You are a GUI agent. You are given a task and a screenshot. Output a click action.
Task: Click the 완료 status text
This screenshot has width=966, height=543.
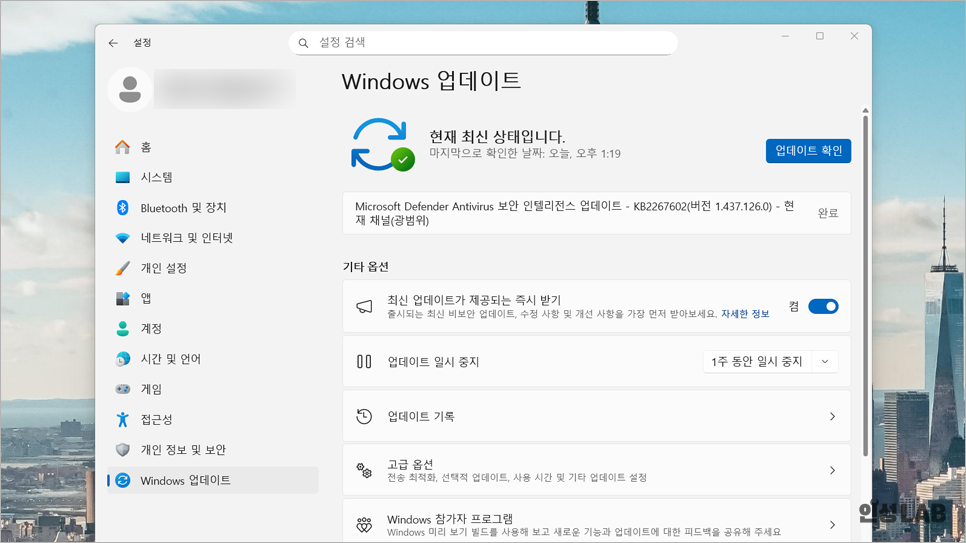[x=827, y=213]
